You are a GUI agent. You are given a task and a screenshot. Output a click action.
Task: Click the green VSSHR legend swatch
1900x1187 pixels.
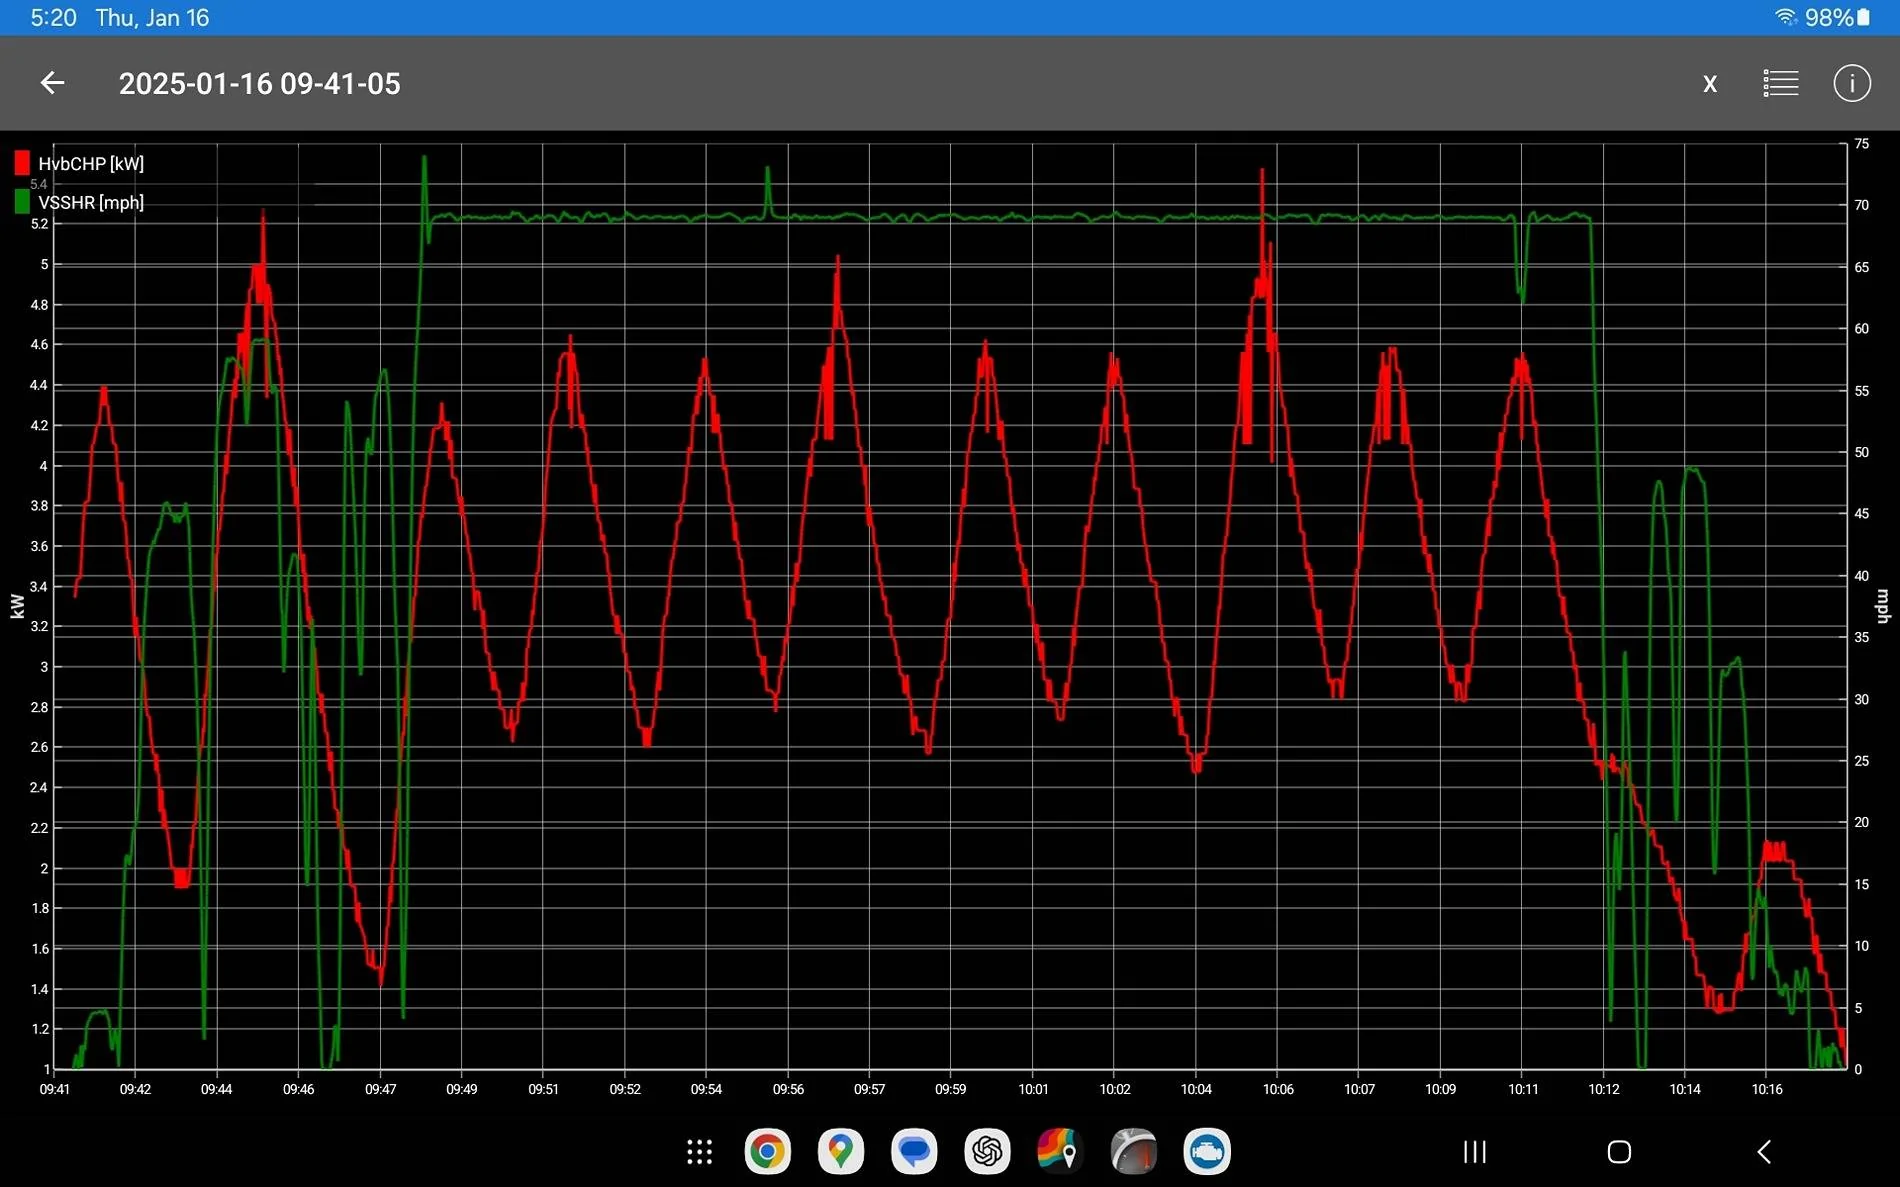click(22, 202)
